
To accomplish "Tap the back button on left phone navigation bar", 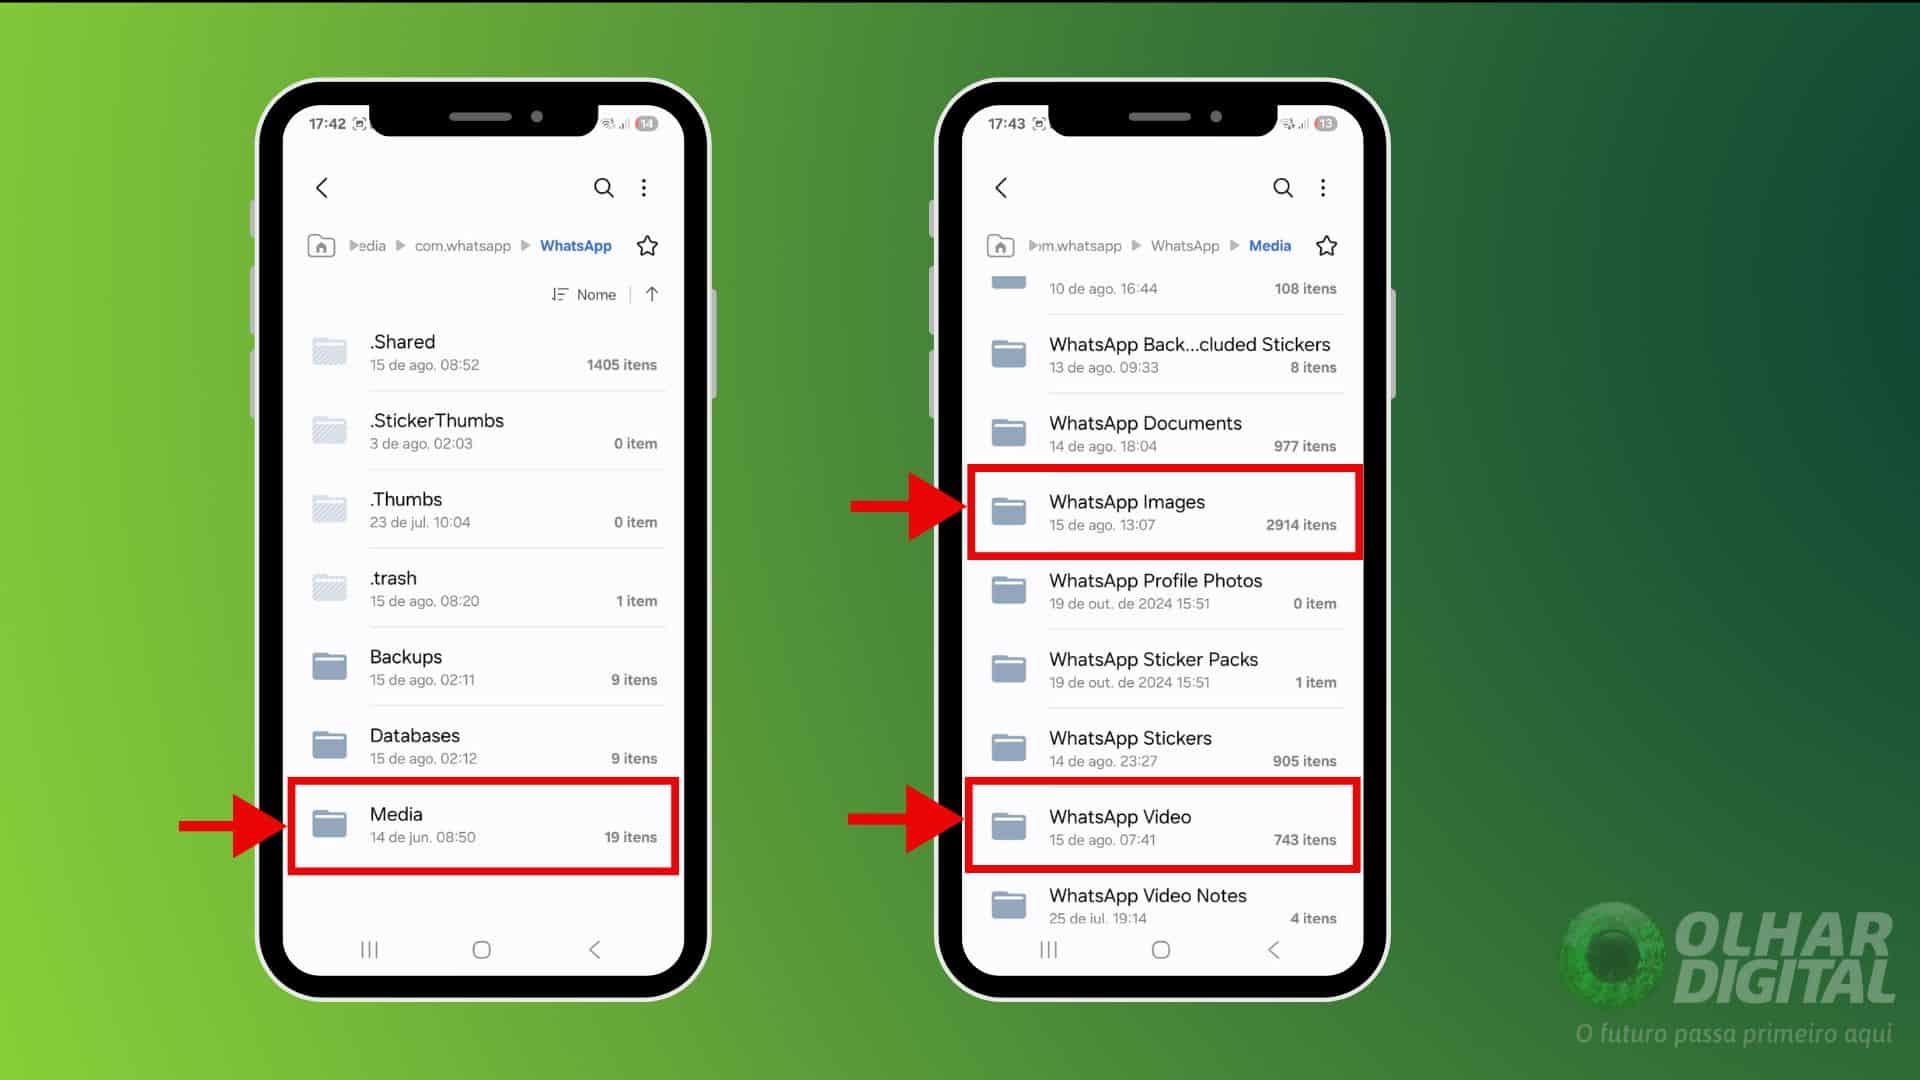I will [x=594, y=949].
